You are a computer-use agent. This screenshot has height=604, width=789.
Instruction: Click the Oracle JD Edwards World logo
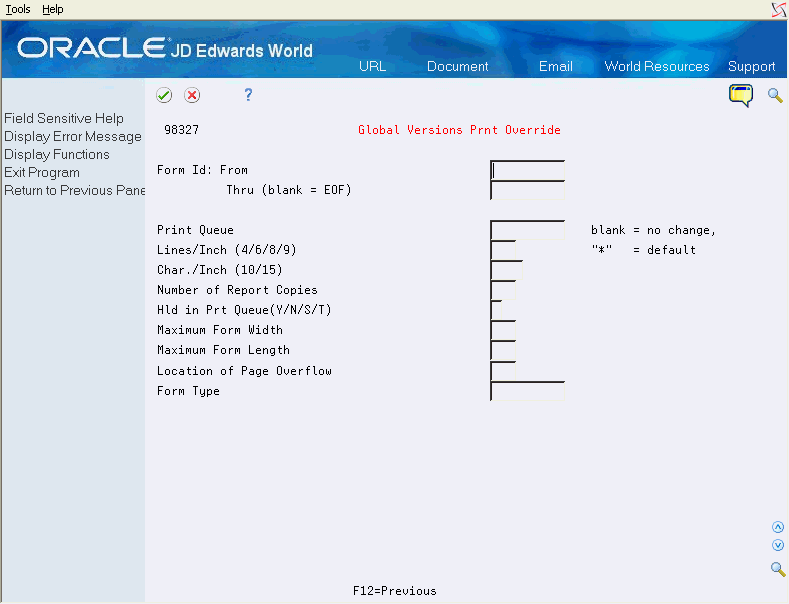tap(165, 48)
